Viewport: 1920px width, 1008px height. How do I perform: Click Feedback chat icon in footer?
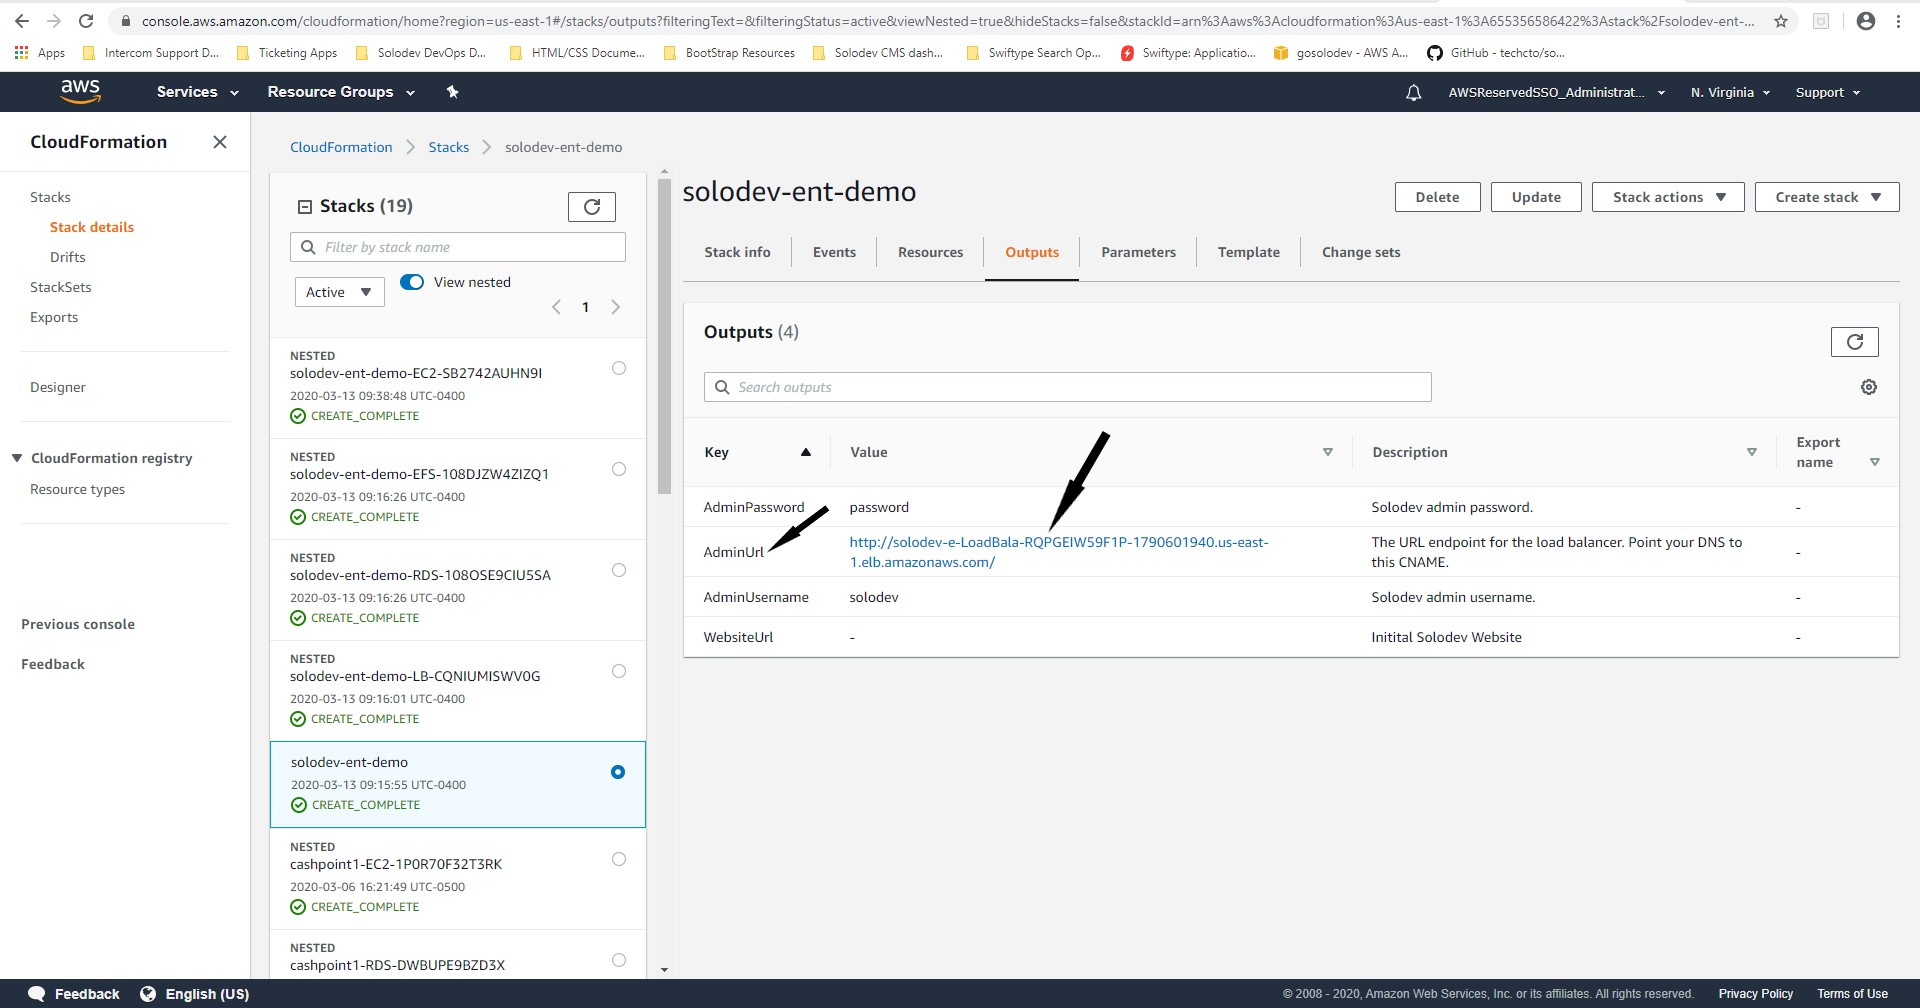37,994
